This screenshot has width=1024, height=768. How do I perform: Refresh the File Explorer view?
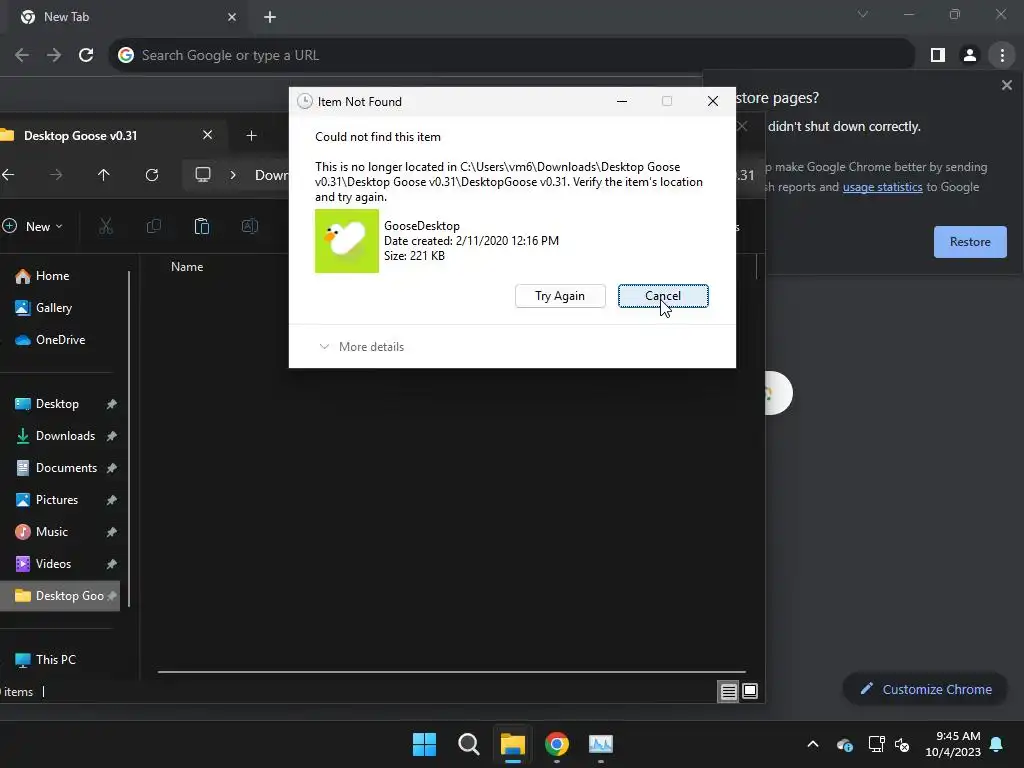[152, 174]
